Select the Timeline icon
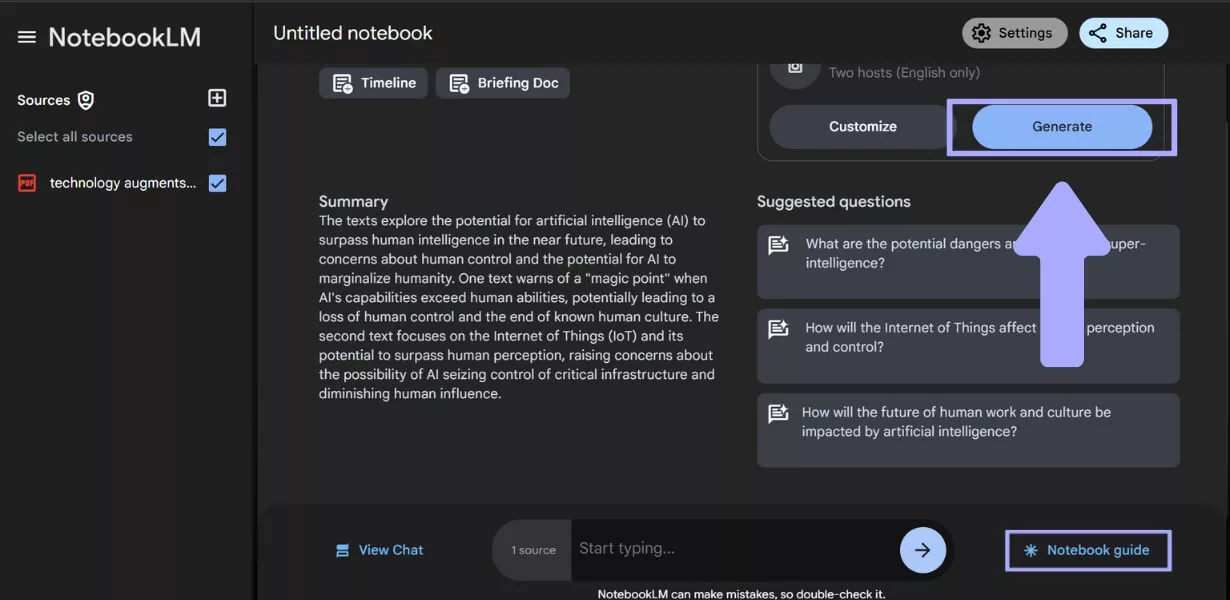 [x=342, y=83]
